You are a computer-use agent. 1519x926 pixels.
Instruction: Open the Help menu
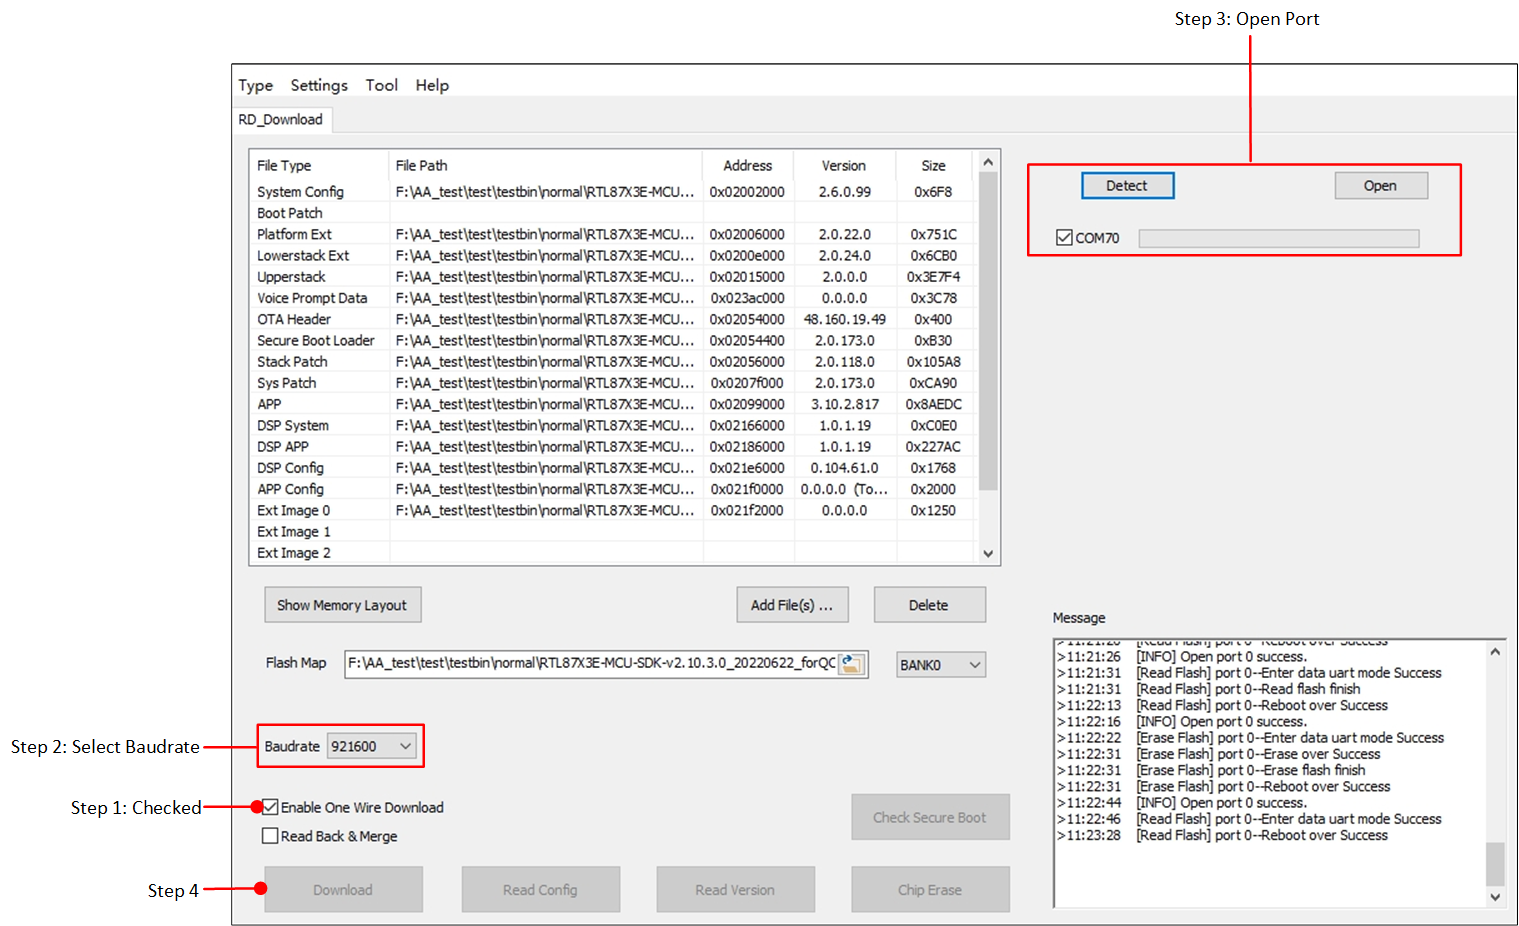(x=432, y=85)
